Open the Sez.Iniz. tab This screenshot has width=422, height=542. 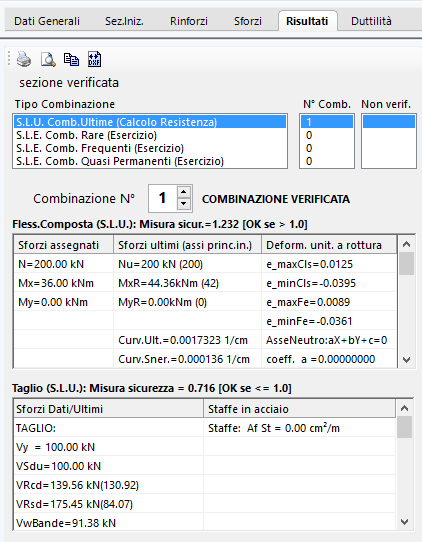[124, 21]
